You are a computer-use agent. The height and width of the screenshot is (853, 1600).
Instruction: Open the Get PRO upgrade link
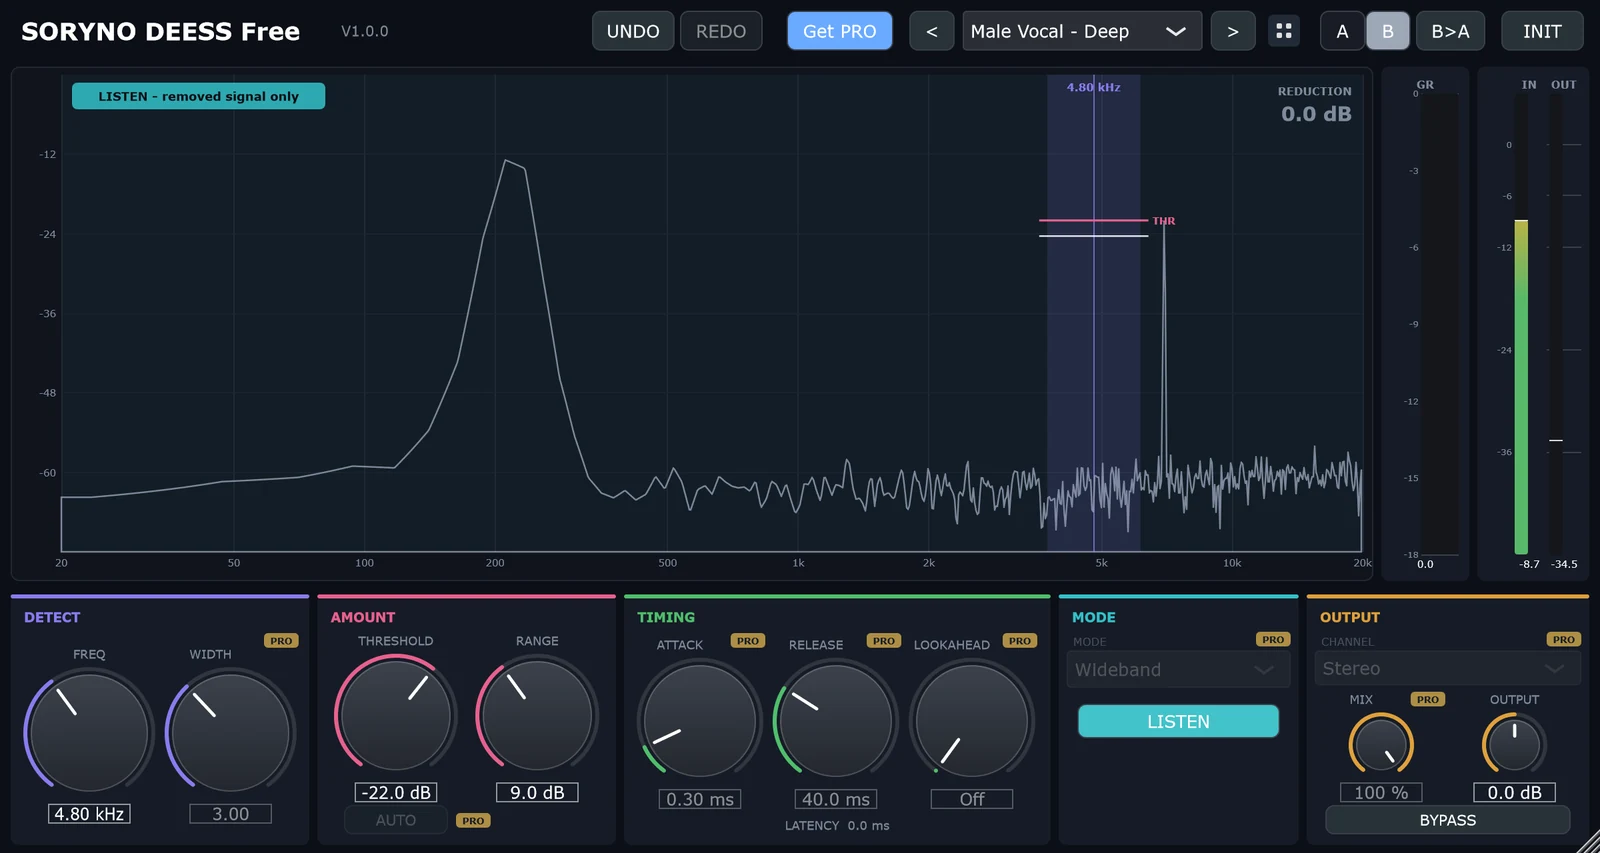pos(840,31)
